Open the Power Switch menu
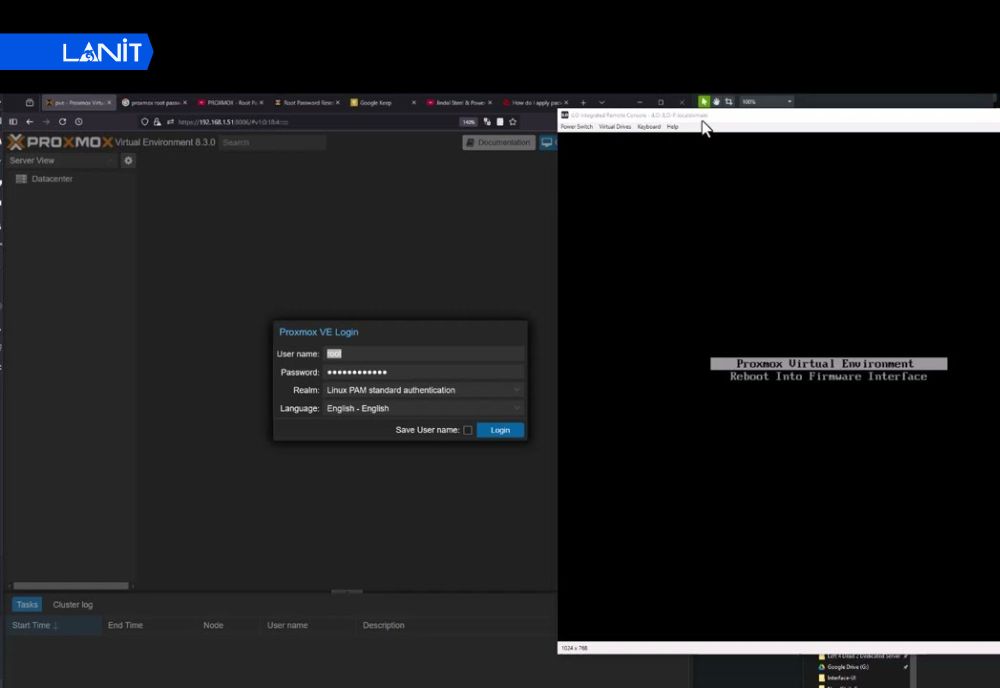 point(576,127)
